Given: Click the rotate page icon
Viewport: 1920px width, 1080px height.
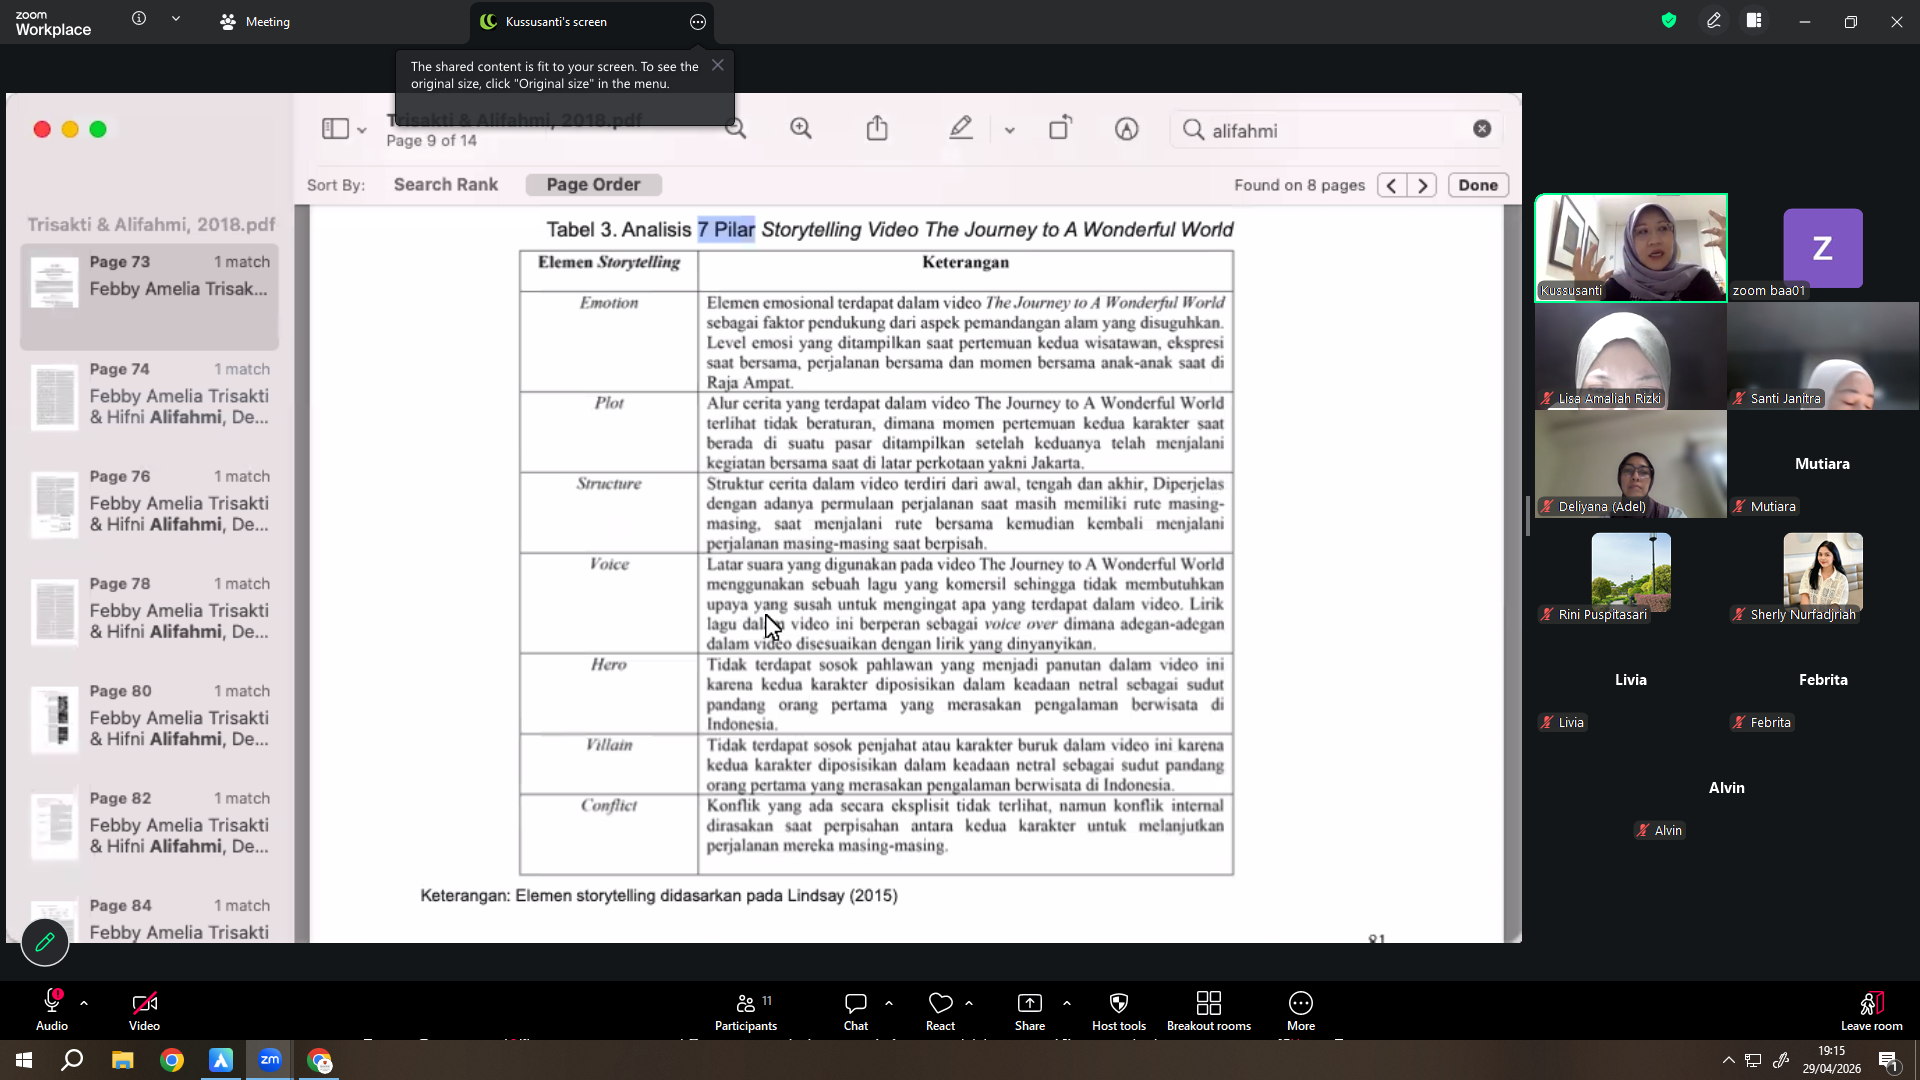Looking at the screenshot, I should (x=1060, y=128).
